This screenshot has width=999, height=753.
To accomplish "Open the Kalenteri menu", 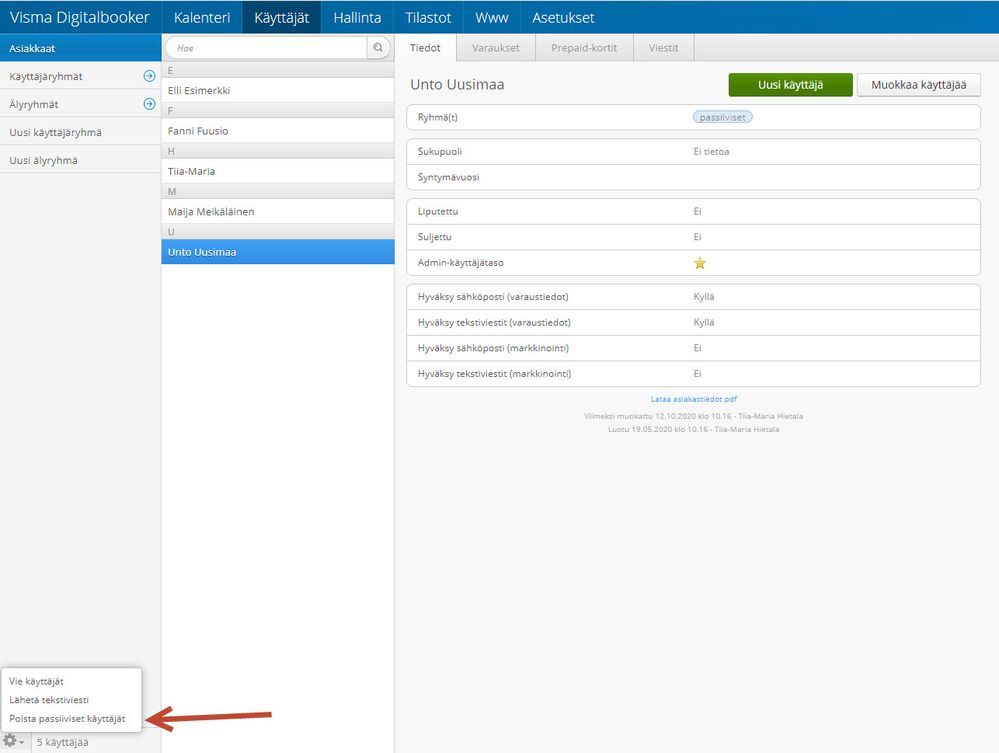I will pos(202,17).
